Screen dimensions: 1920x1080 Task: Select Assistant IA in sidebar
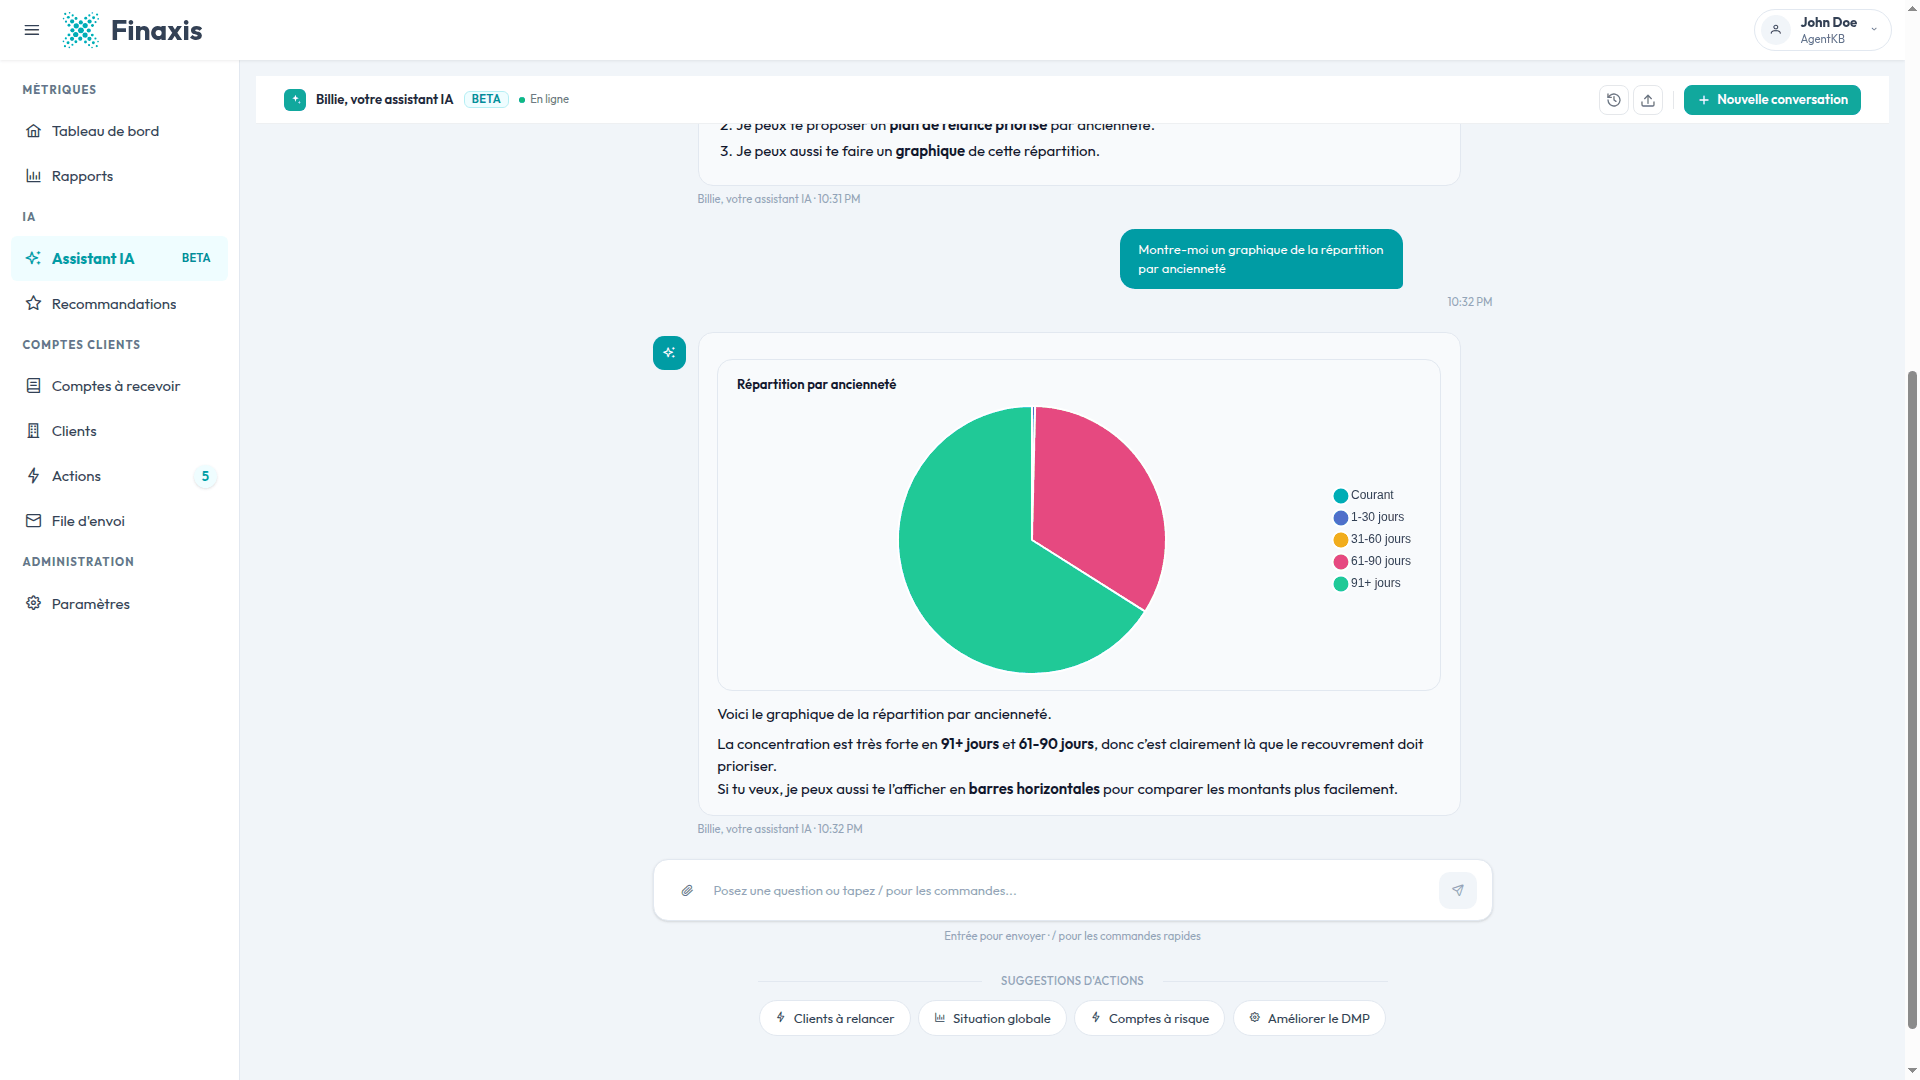pyautogui.click(x=119, y=258)
